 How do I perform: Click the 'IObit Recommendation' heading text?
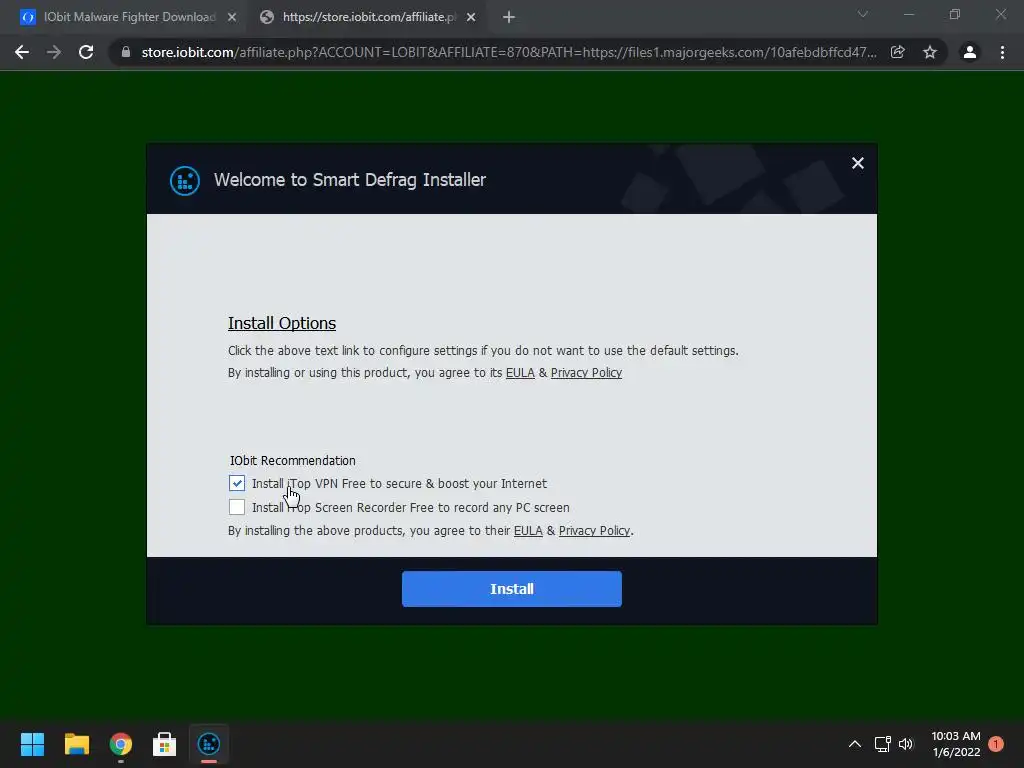pyautogui.click(x=293, y=460)
